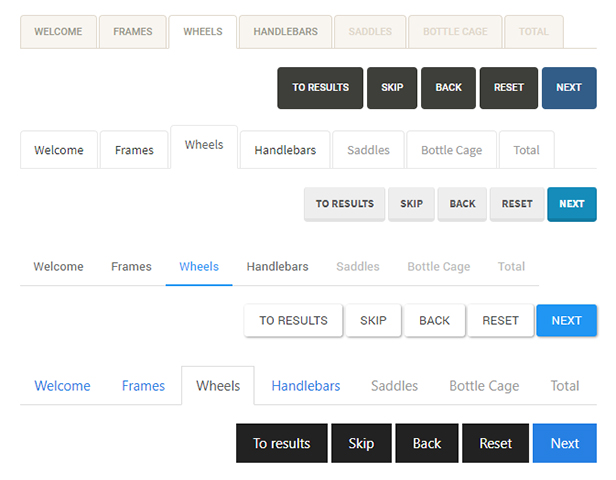Open the uppercase WELCOME tab in top row
616x480 pixels.
(x=58, y=32)
